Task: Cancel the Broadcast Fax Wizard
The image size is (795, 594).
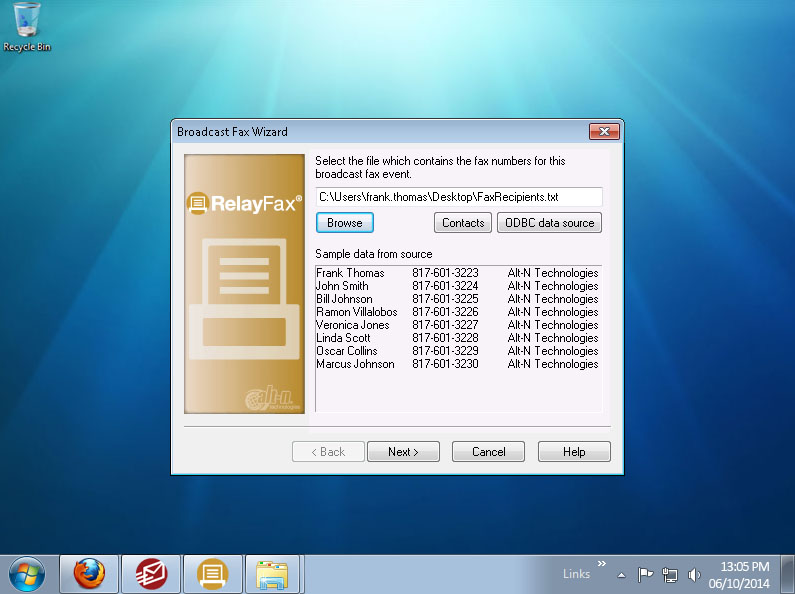Action: click(488, 452)
